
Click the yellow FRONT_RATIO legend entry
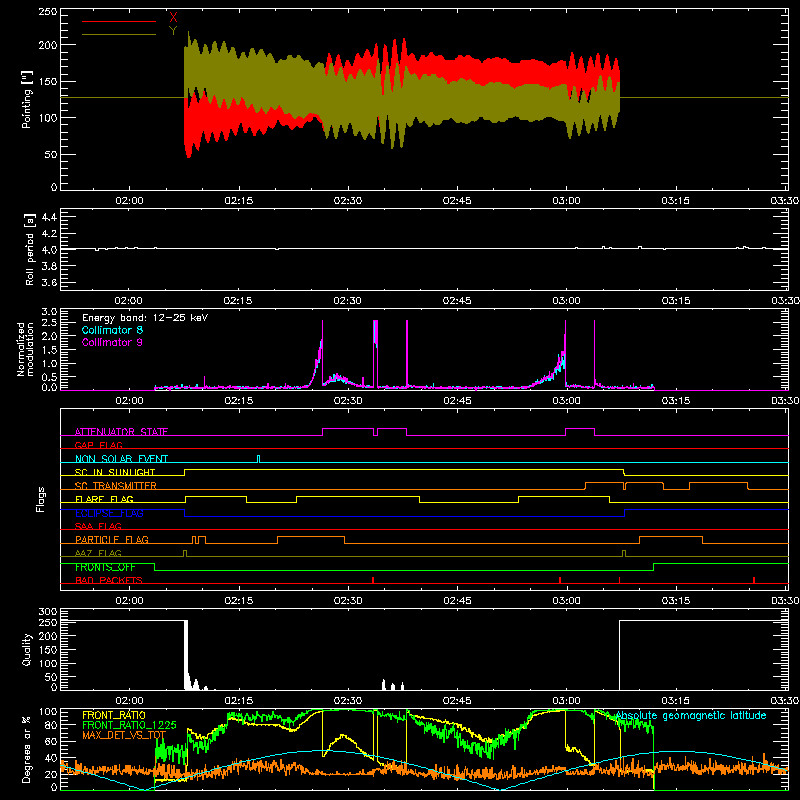(114, 715)
